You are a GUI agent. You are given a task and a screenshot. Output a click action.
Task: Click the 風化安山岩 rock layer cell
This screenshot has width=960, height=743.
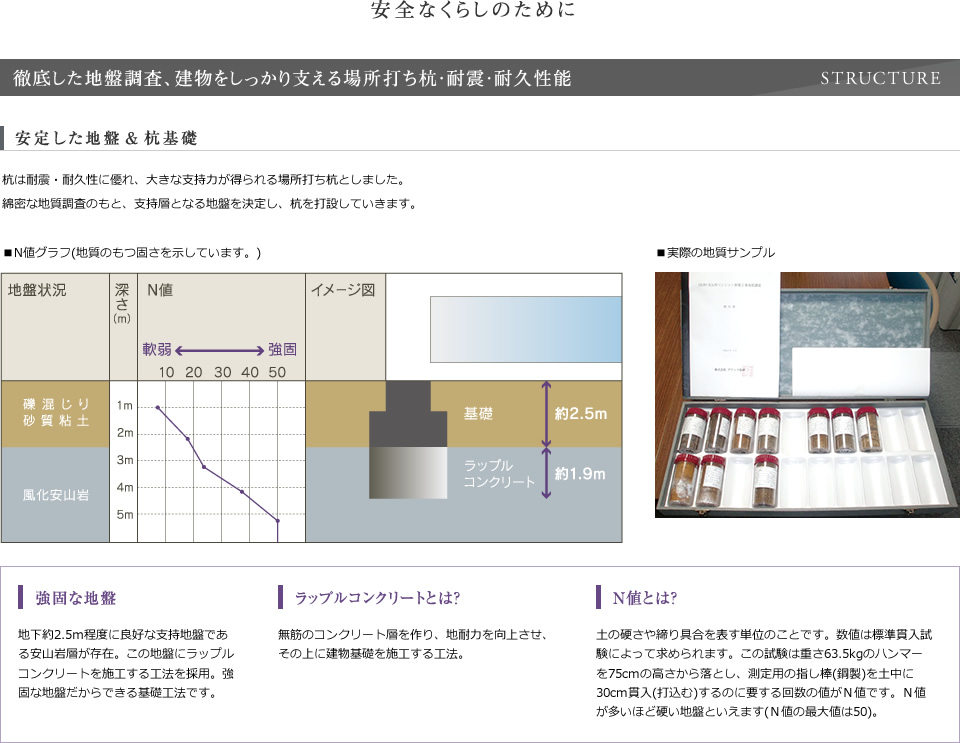tap(56, 494)
